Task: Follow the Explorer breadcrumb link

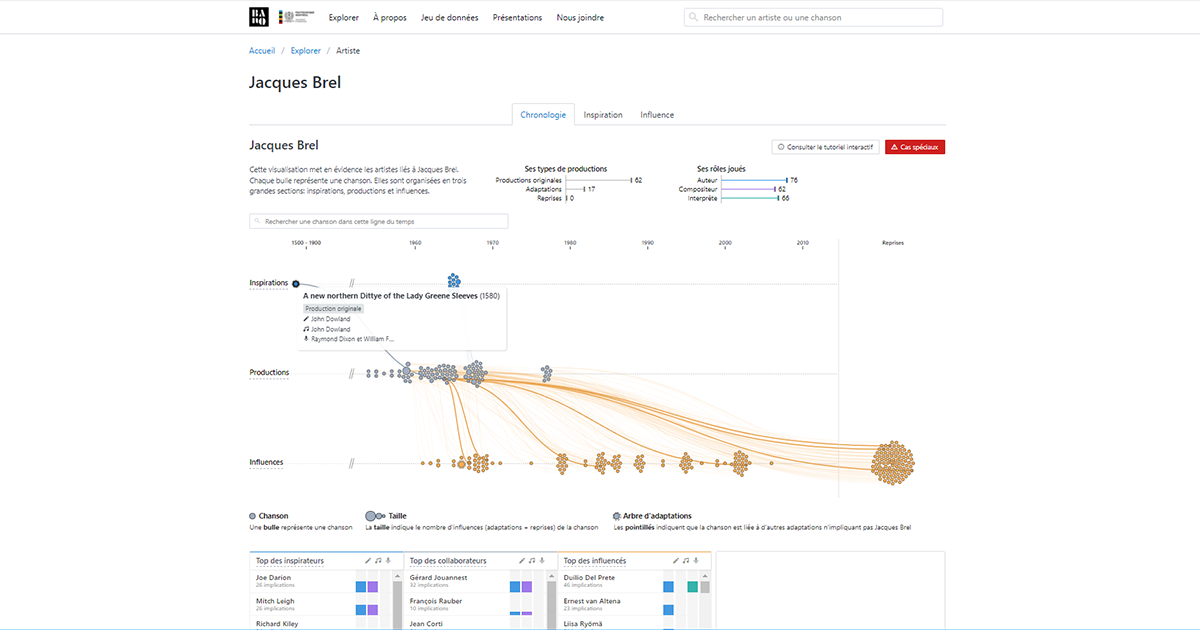Action: pos(306,50)
